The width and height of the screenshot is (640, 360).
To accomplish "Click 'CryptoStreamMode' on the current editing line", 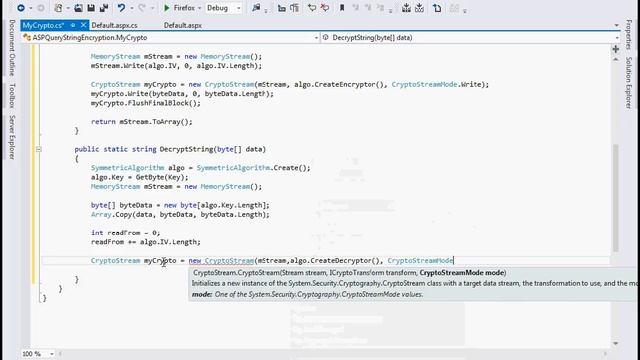I will tap(420, 260).
